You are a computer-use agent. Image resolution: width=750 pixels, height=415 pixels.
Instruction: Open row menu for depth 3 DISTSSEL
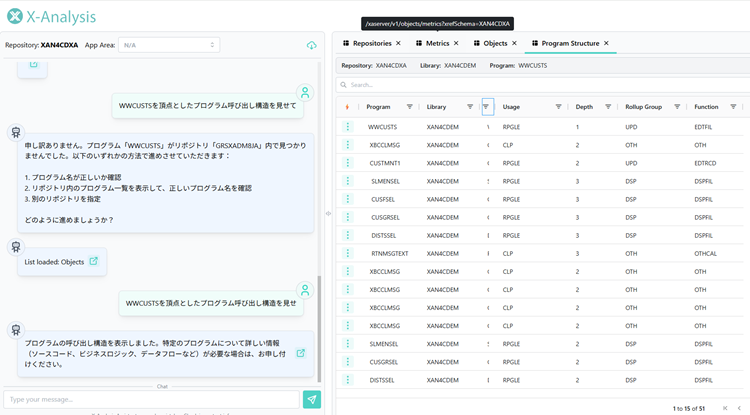[348, 235]
